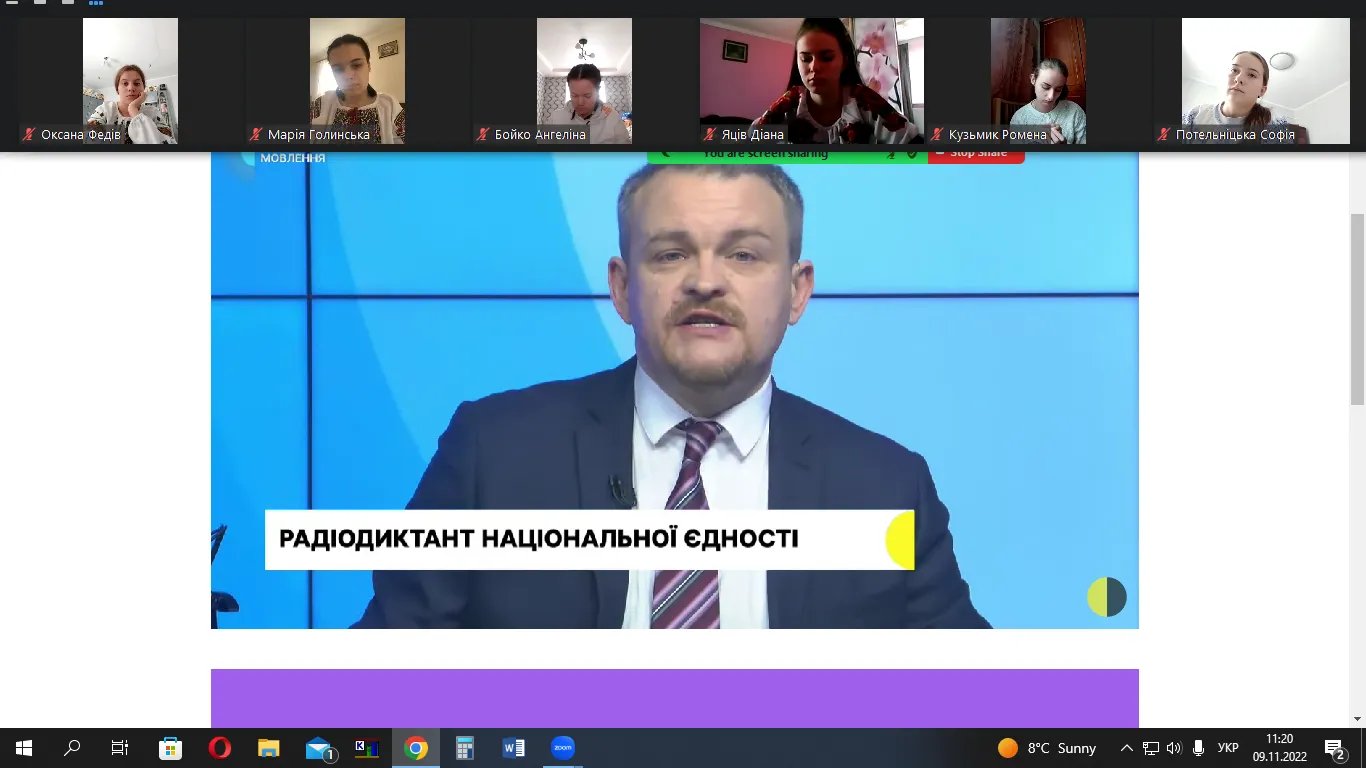The width and height of the screenshot is (1366, 768).
Task: Switch the УКР keyboard language
Action: (1228, 748)
